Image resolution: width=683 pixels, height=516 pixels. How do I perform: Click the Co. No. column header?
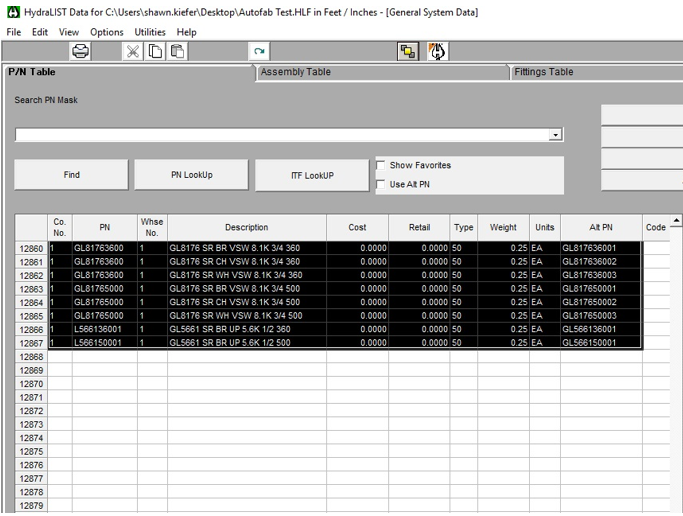point(60,227)
